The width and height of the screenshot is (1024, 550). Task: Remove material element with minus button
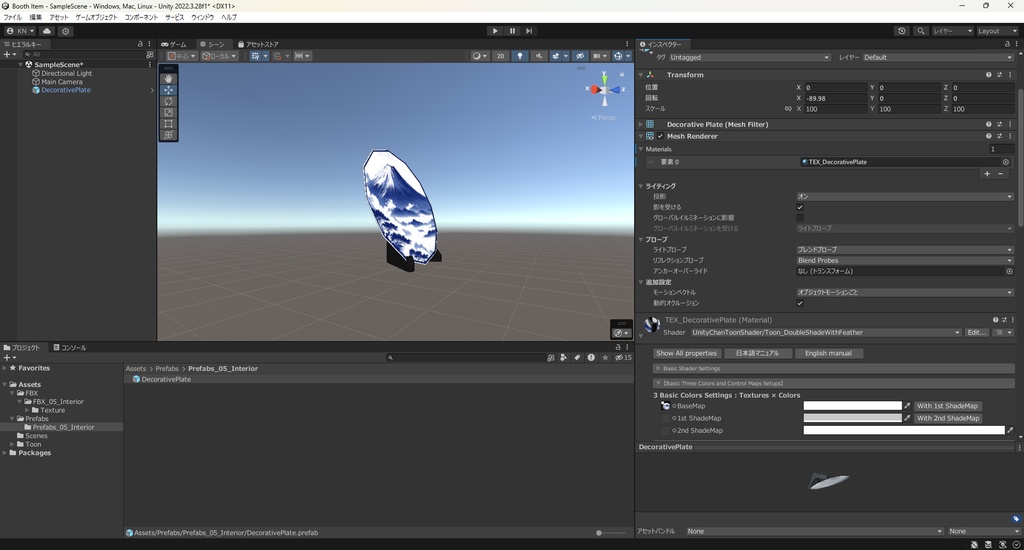click(x=1000, y=174)
